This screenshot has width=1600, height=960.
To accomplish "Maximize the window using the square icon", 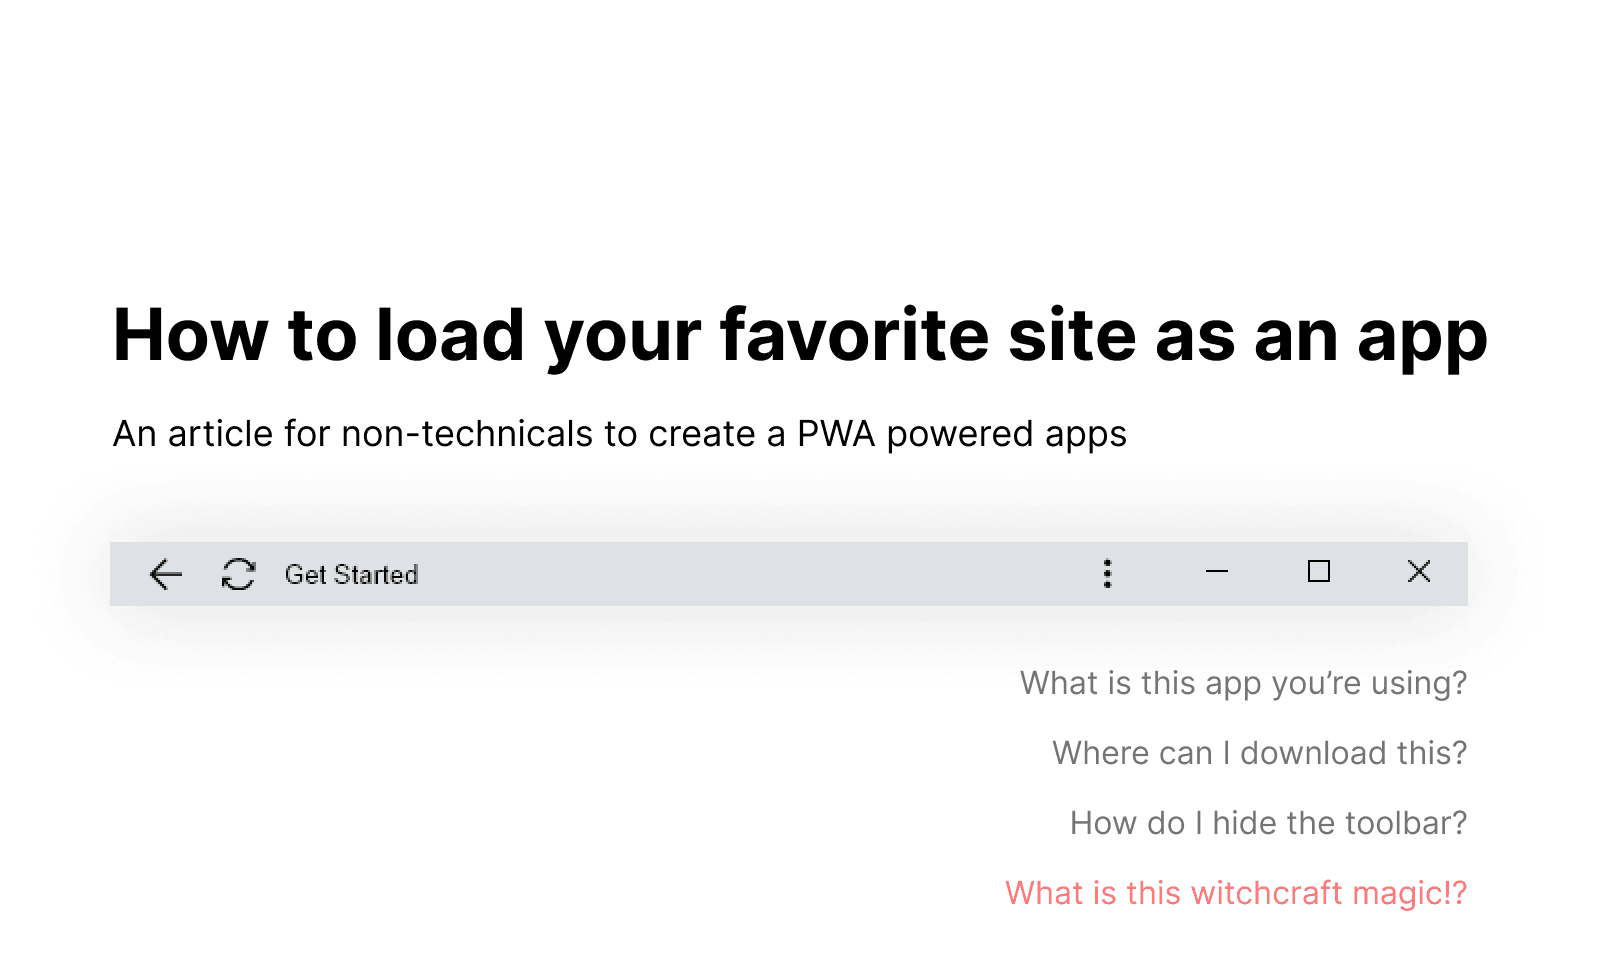I will 1319,572.
